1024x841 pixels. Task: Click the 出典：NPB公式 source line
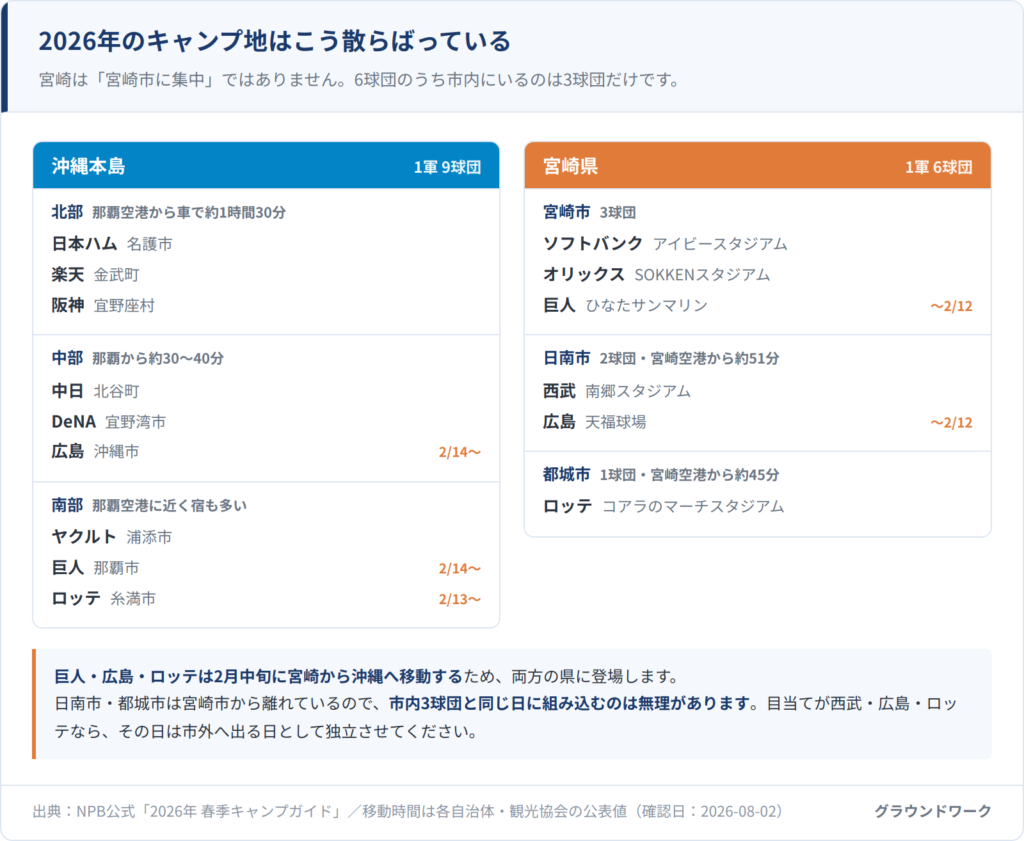coord(408,812)
